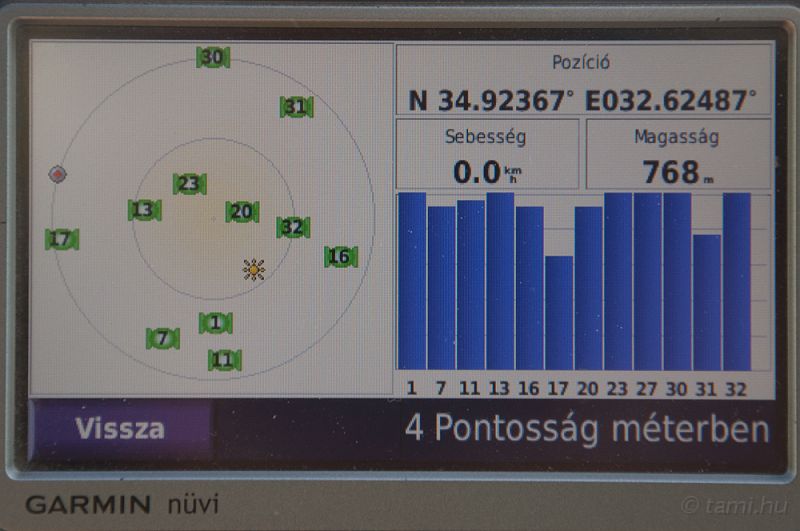800x531 pixels.
Task: Select satellite 7 icon at bottom left
Action: 163,339
